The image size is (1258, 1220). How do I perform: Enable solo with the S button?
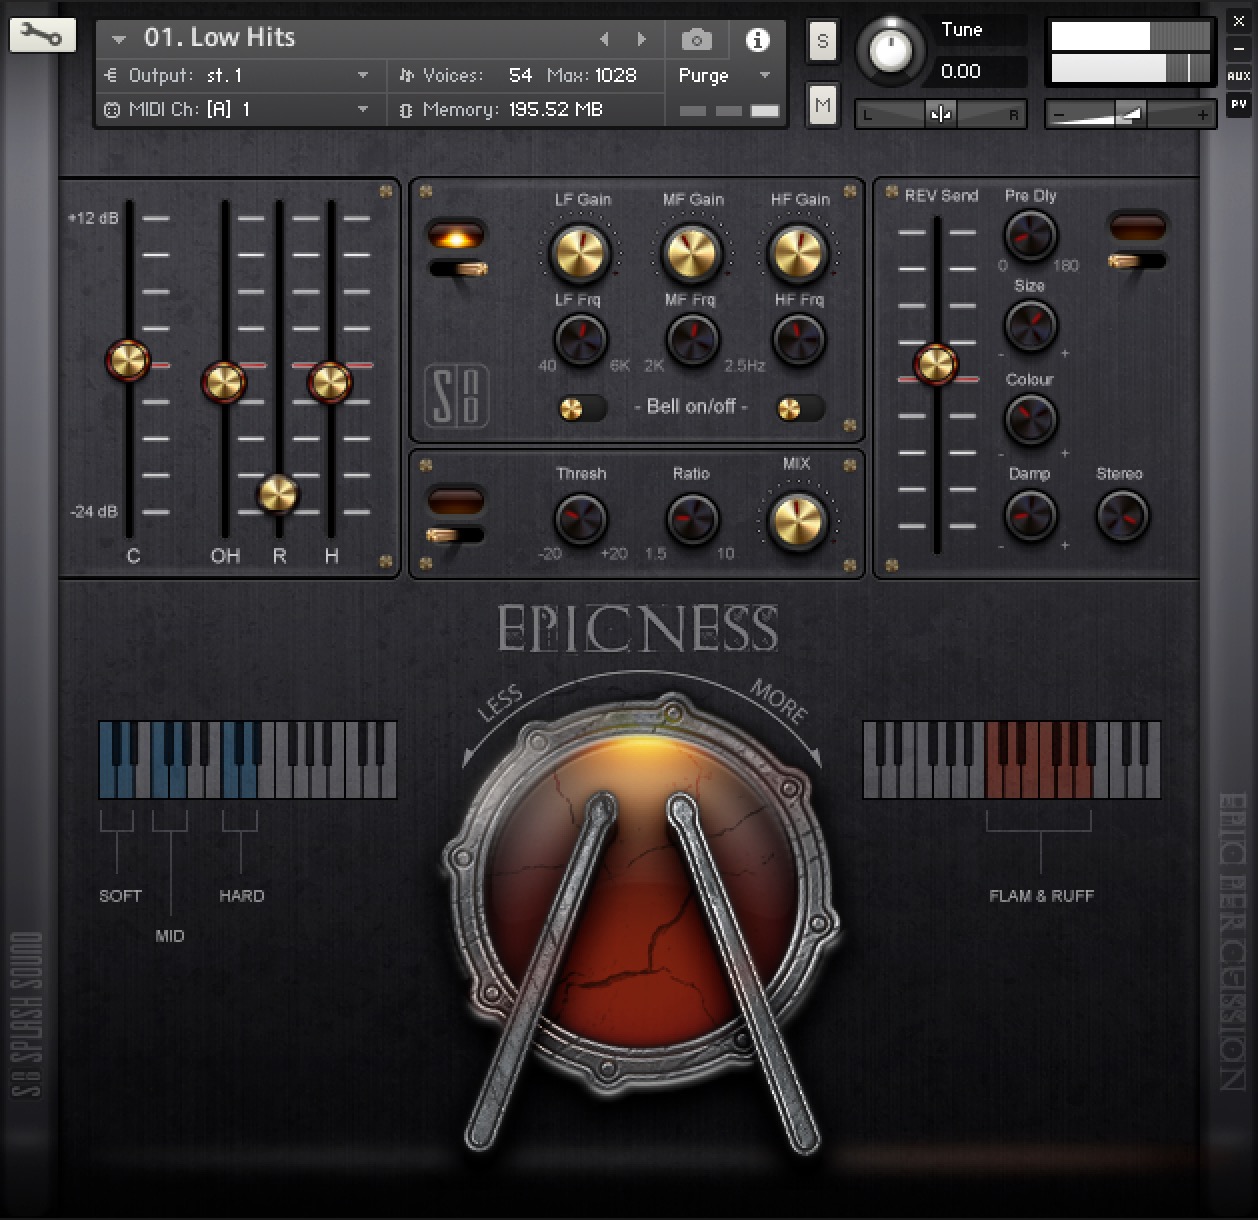822,42
